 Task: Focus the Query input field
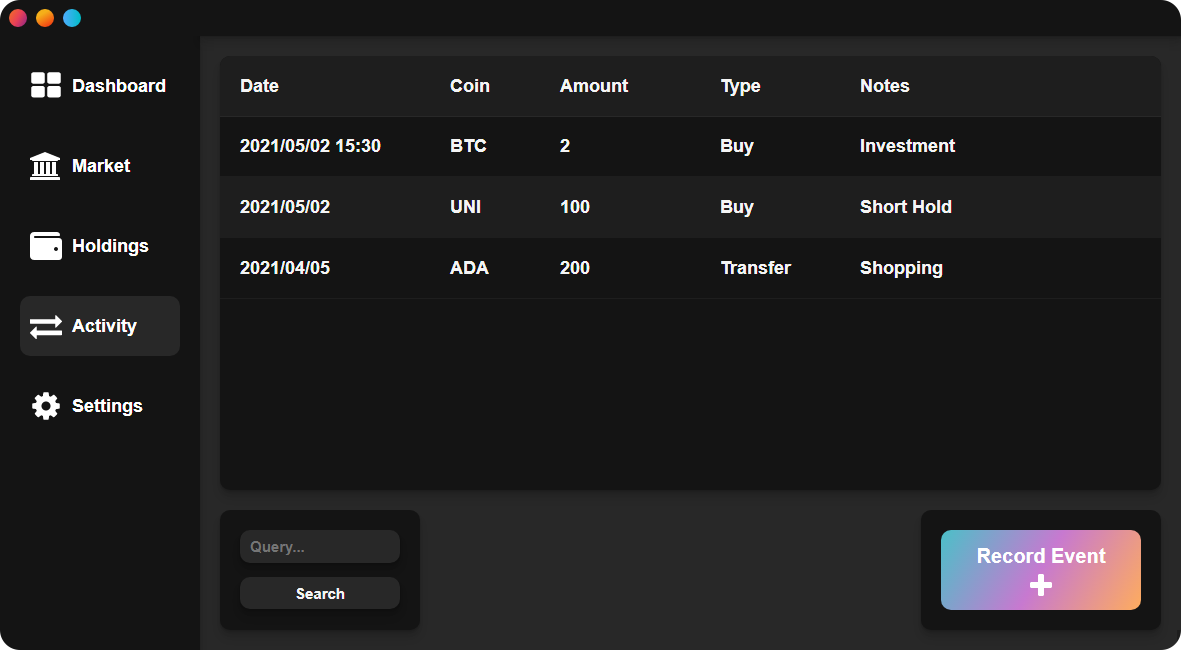click(320, 547)
